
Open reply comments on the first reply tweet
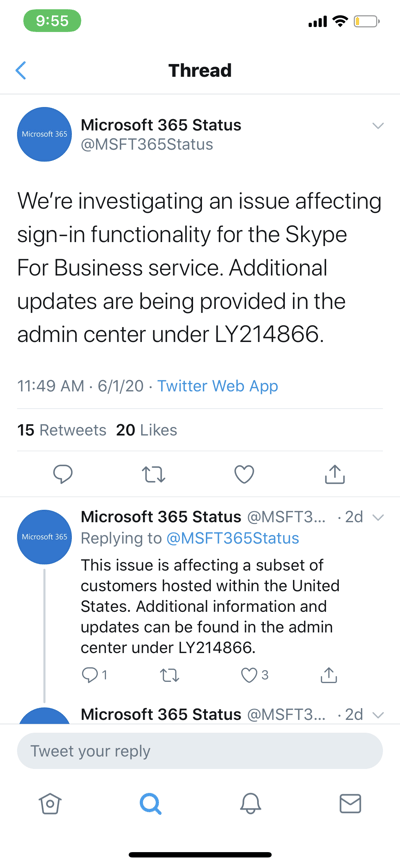[93, 675]
